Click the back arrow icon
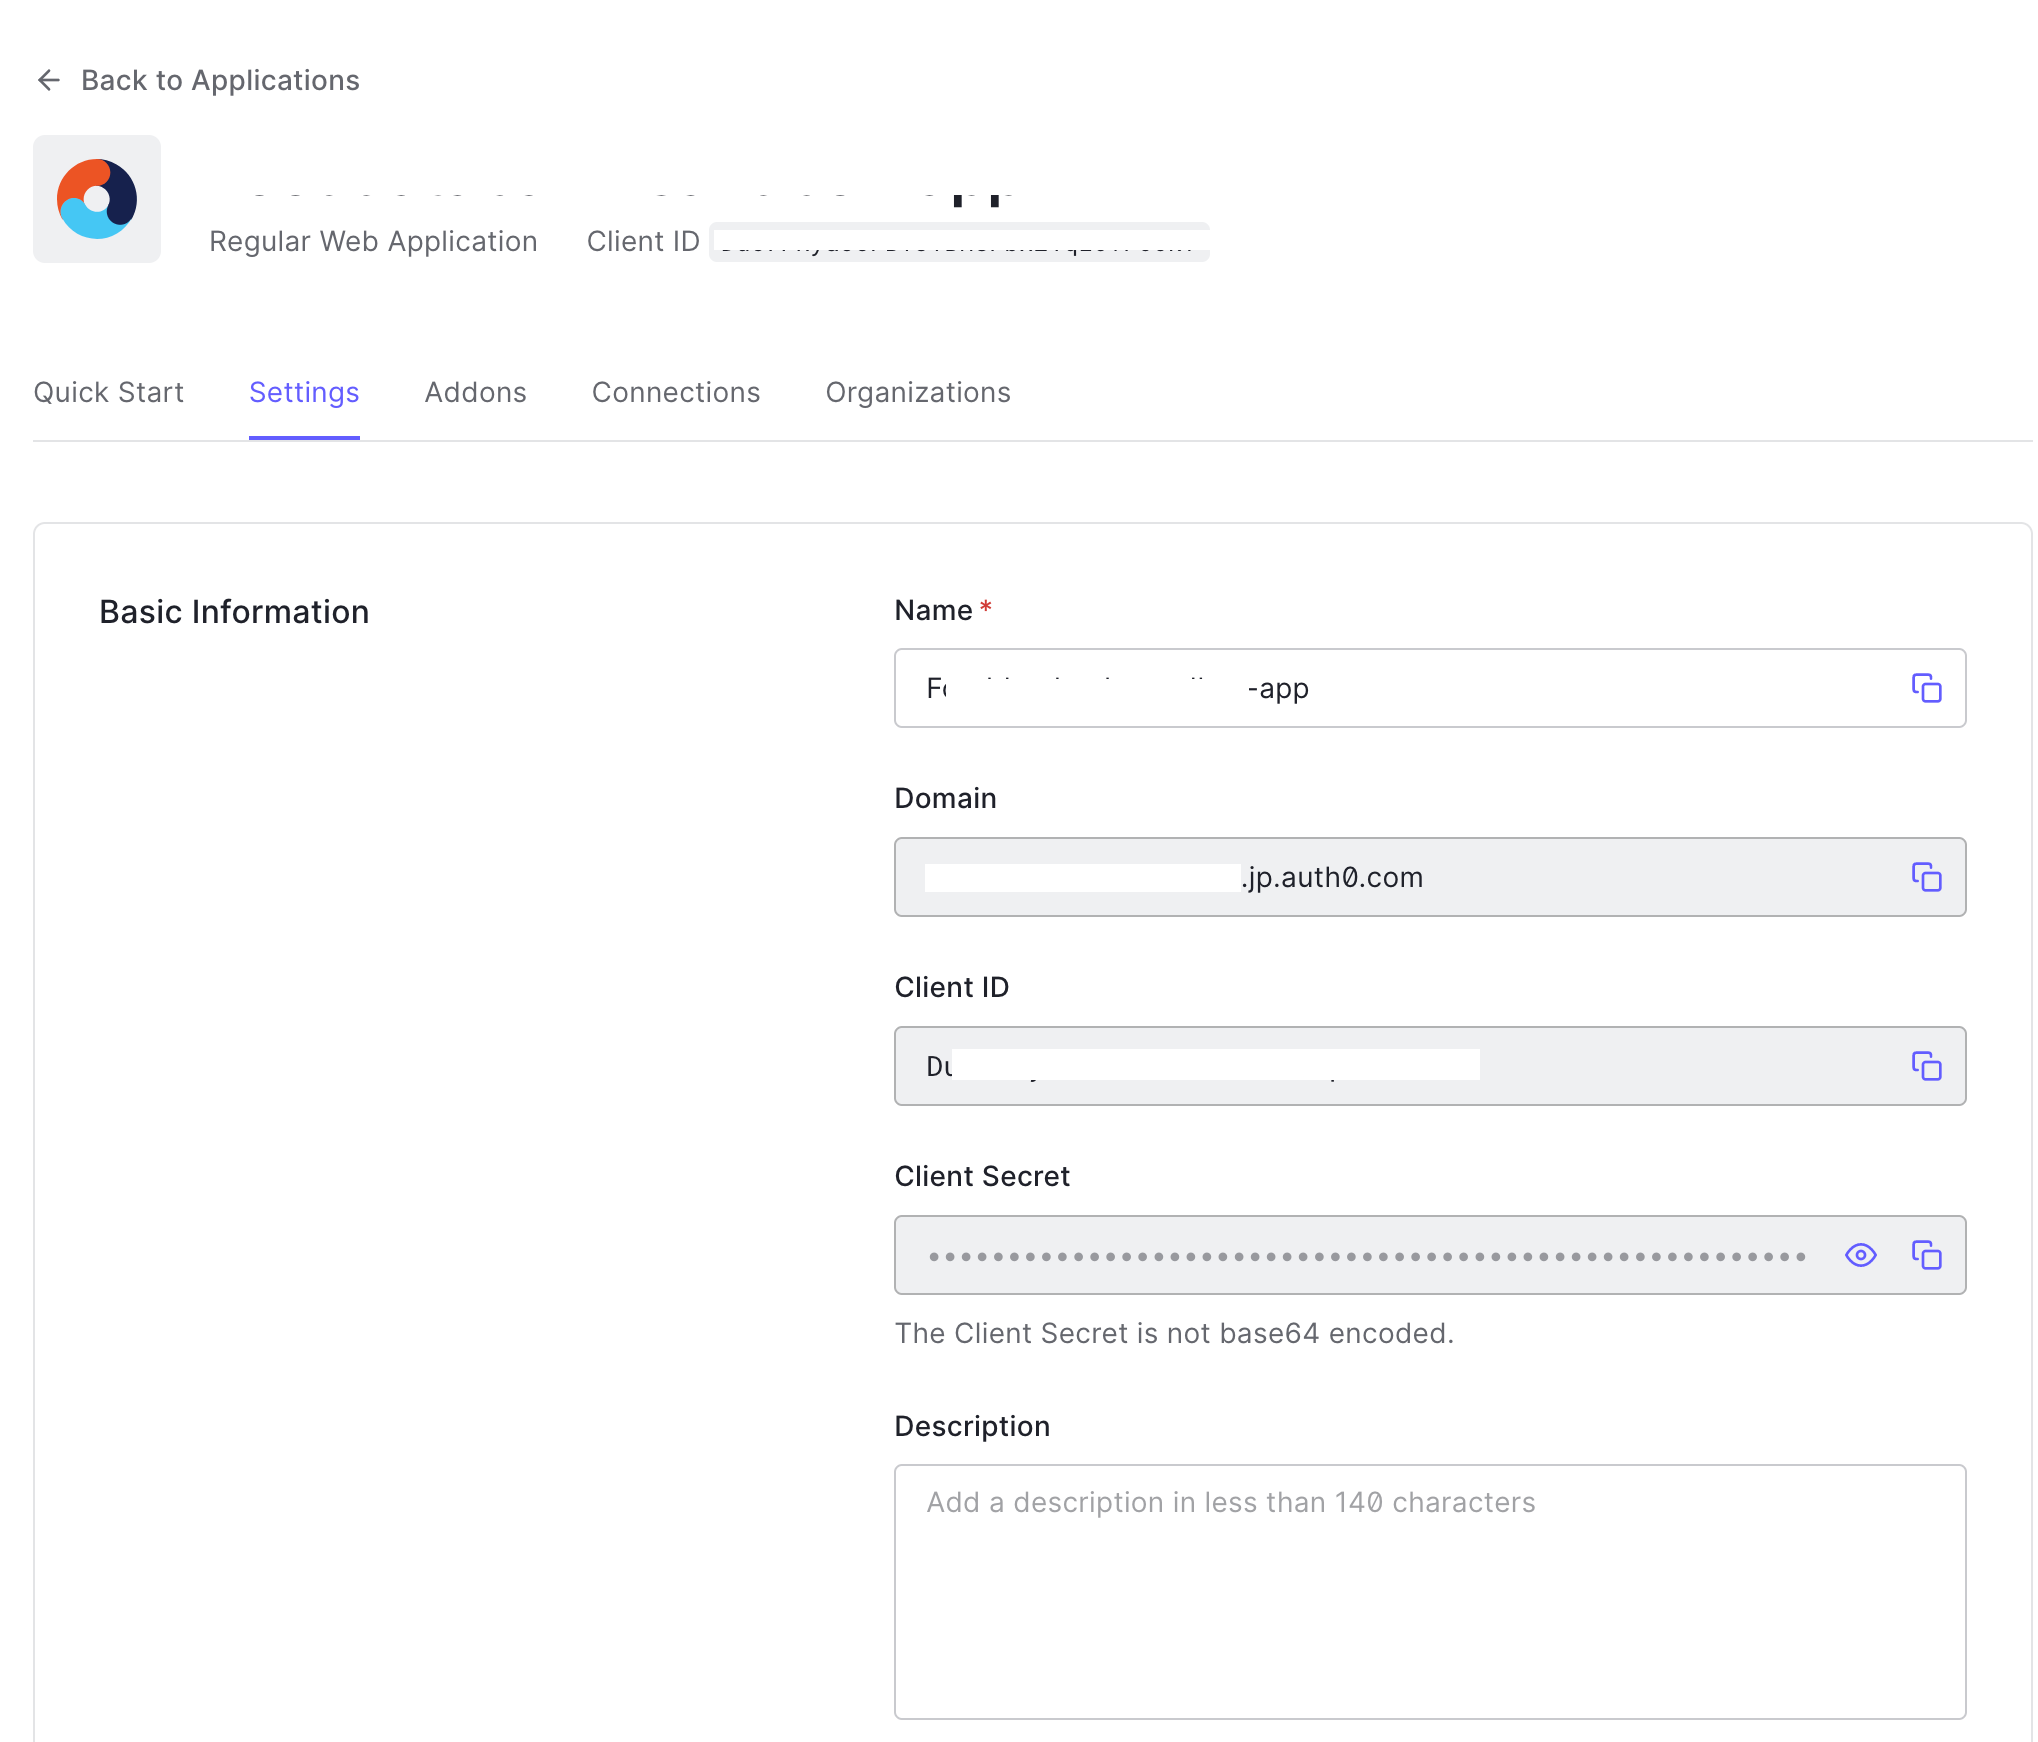2038x1742 pixels. (48, 80)
